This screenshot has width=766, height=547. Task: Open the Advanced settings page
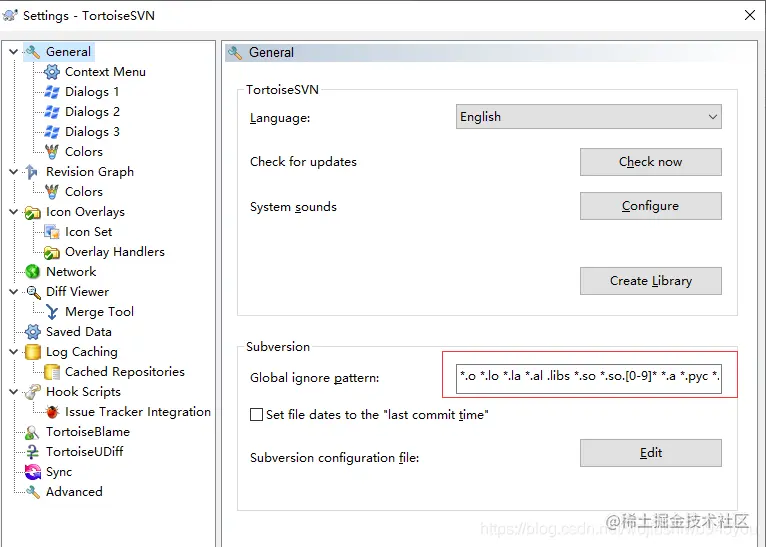coord(74,491)
